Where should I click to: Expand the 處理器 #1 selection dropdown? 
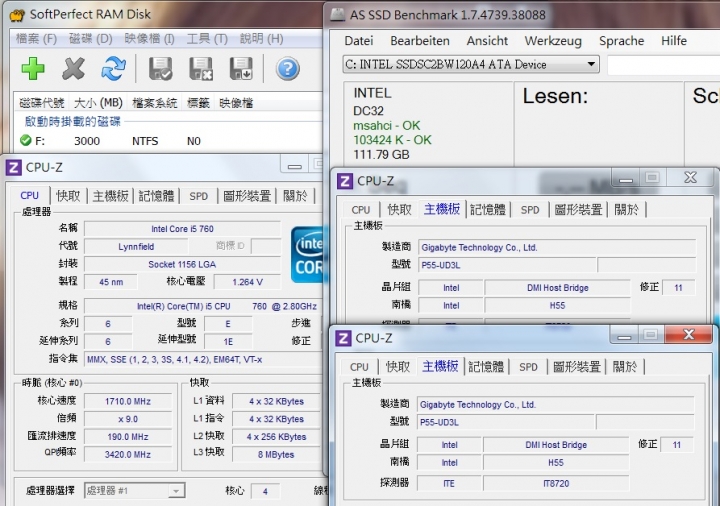tap(176, 491)
